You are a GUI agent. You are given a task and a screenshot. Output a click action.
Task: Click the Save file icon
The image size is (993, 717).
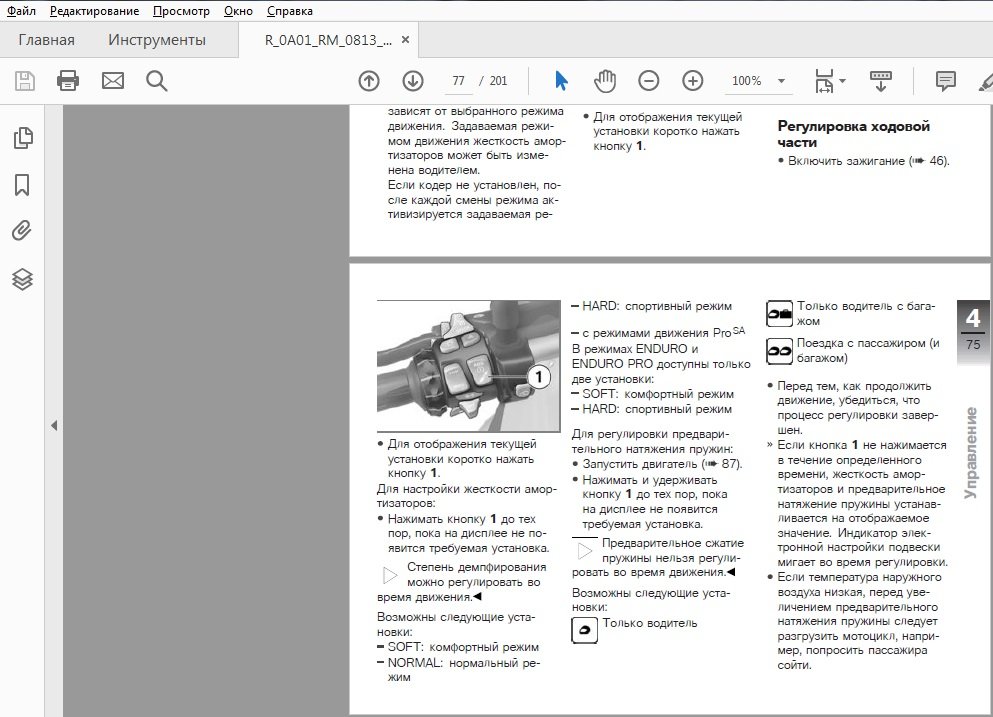coord(23,81)
